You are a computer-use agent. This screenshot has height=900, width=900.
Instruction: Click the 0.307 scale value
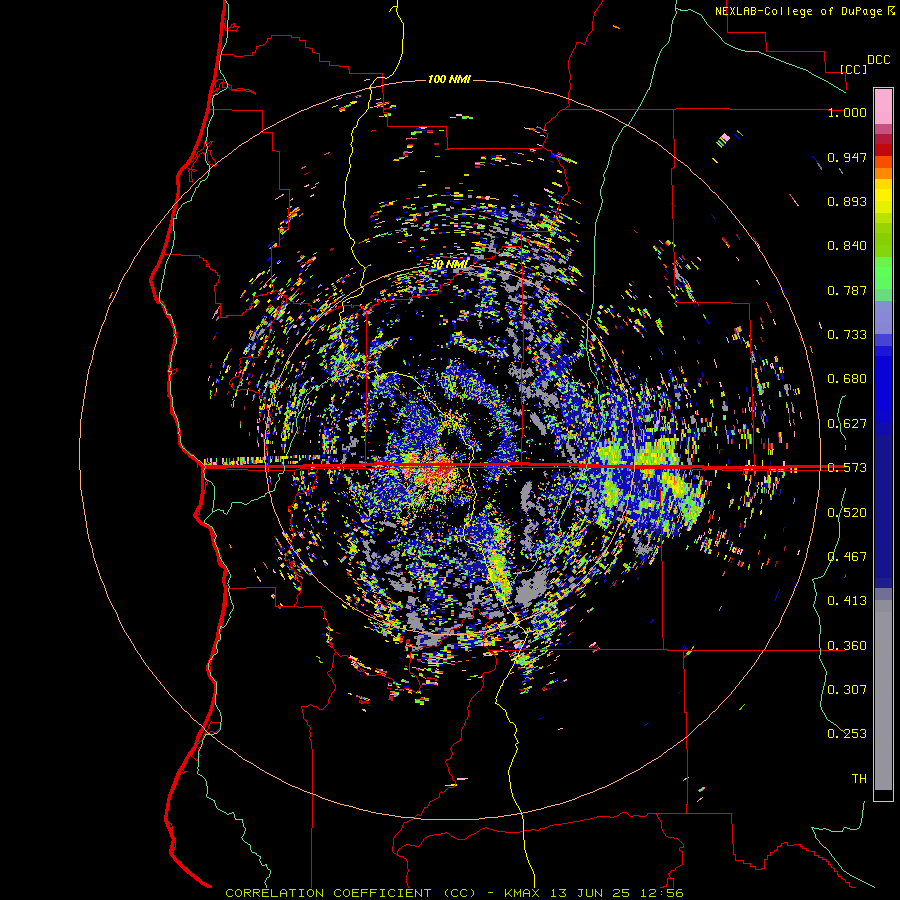click(x=847, y=689)
